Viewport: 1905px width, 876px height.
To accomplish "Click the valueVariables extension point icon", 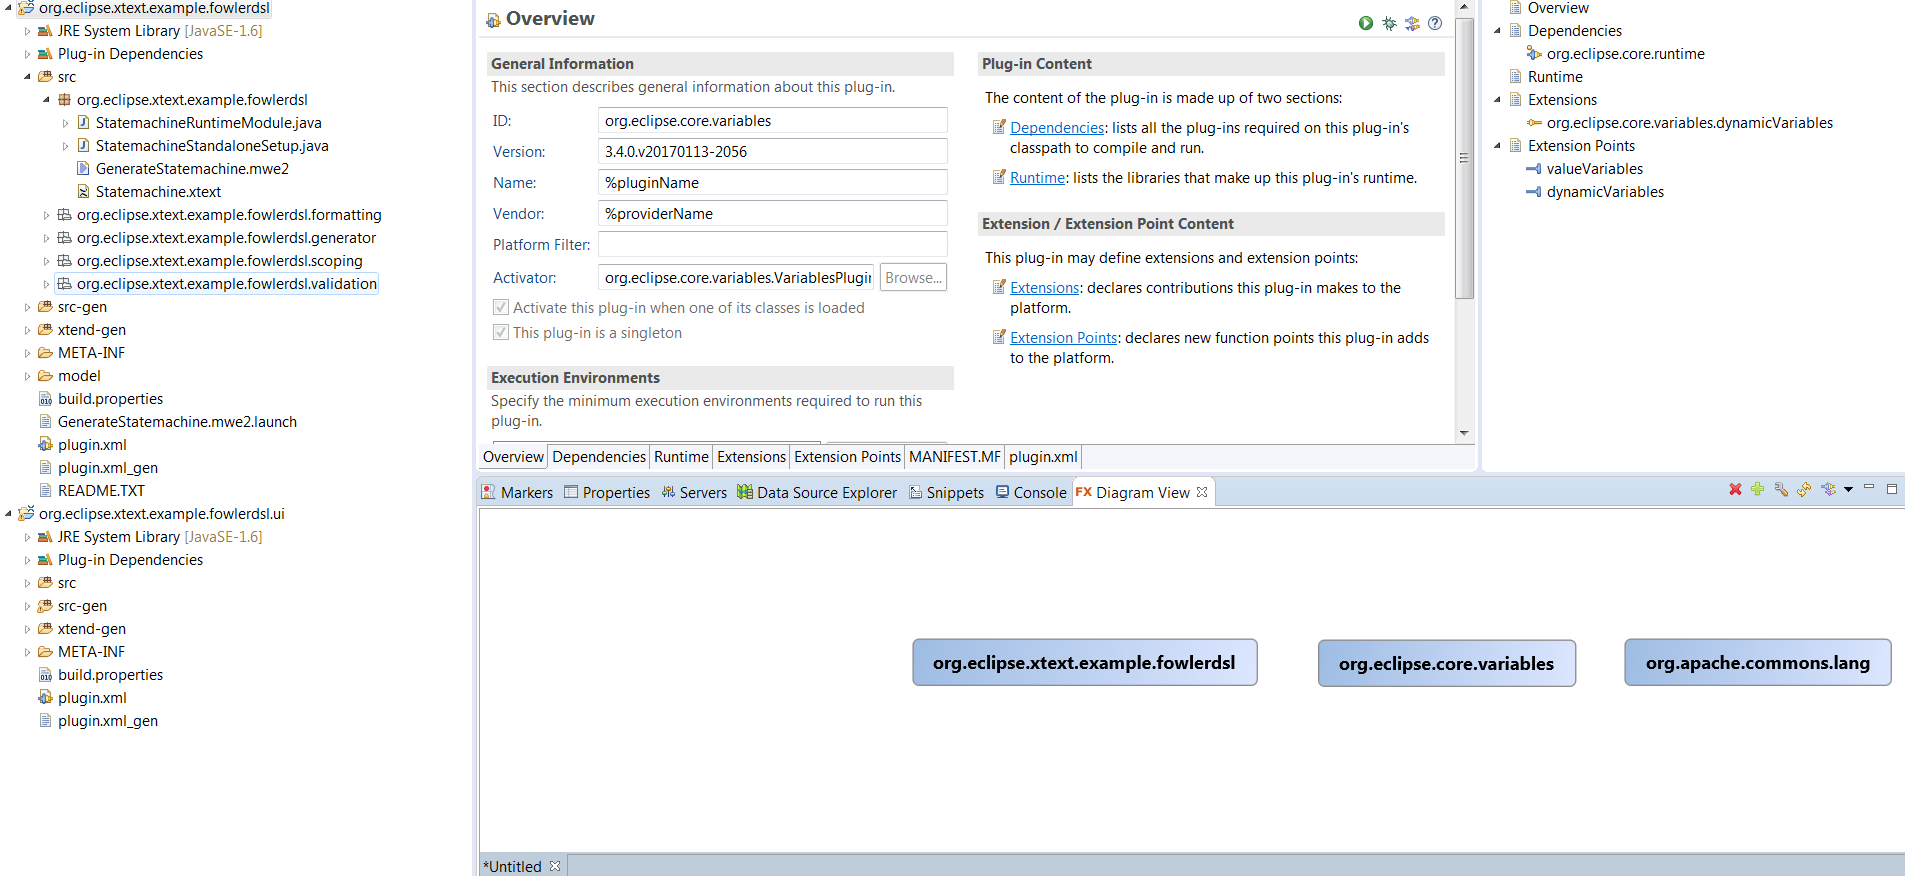I will [x=1533, y=169].
